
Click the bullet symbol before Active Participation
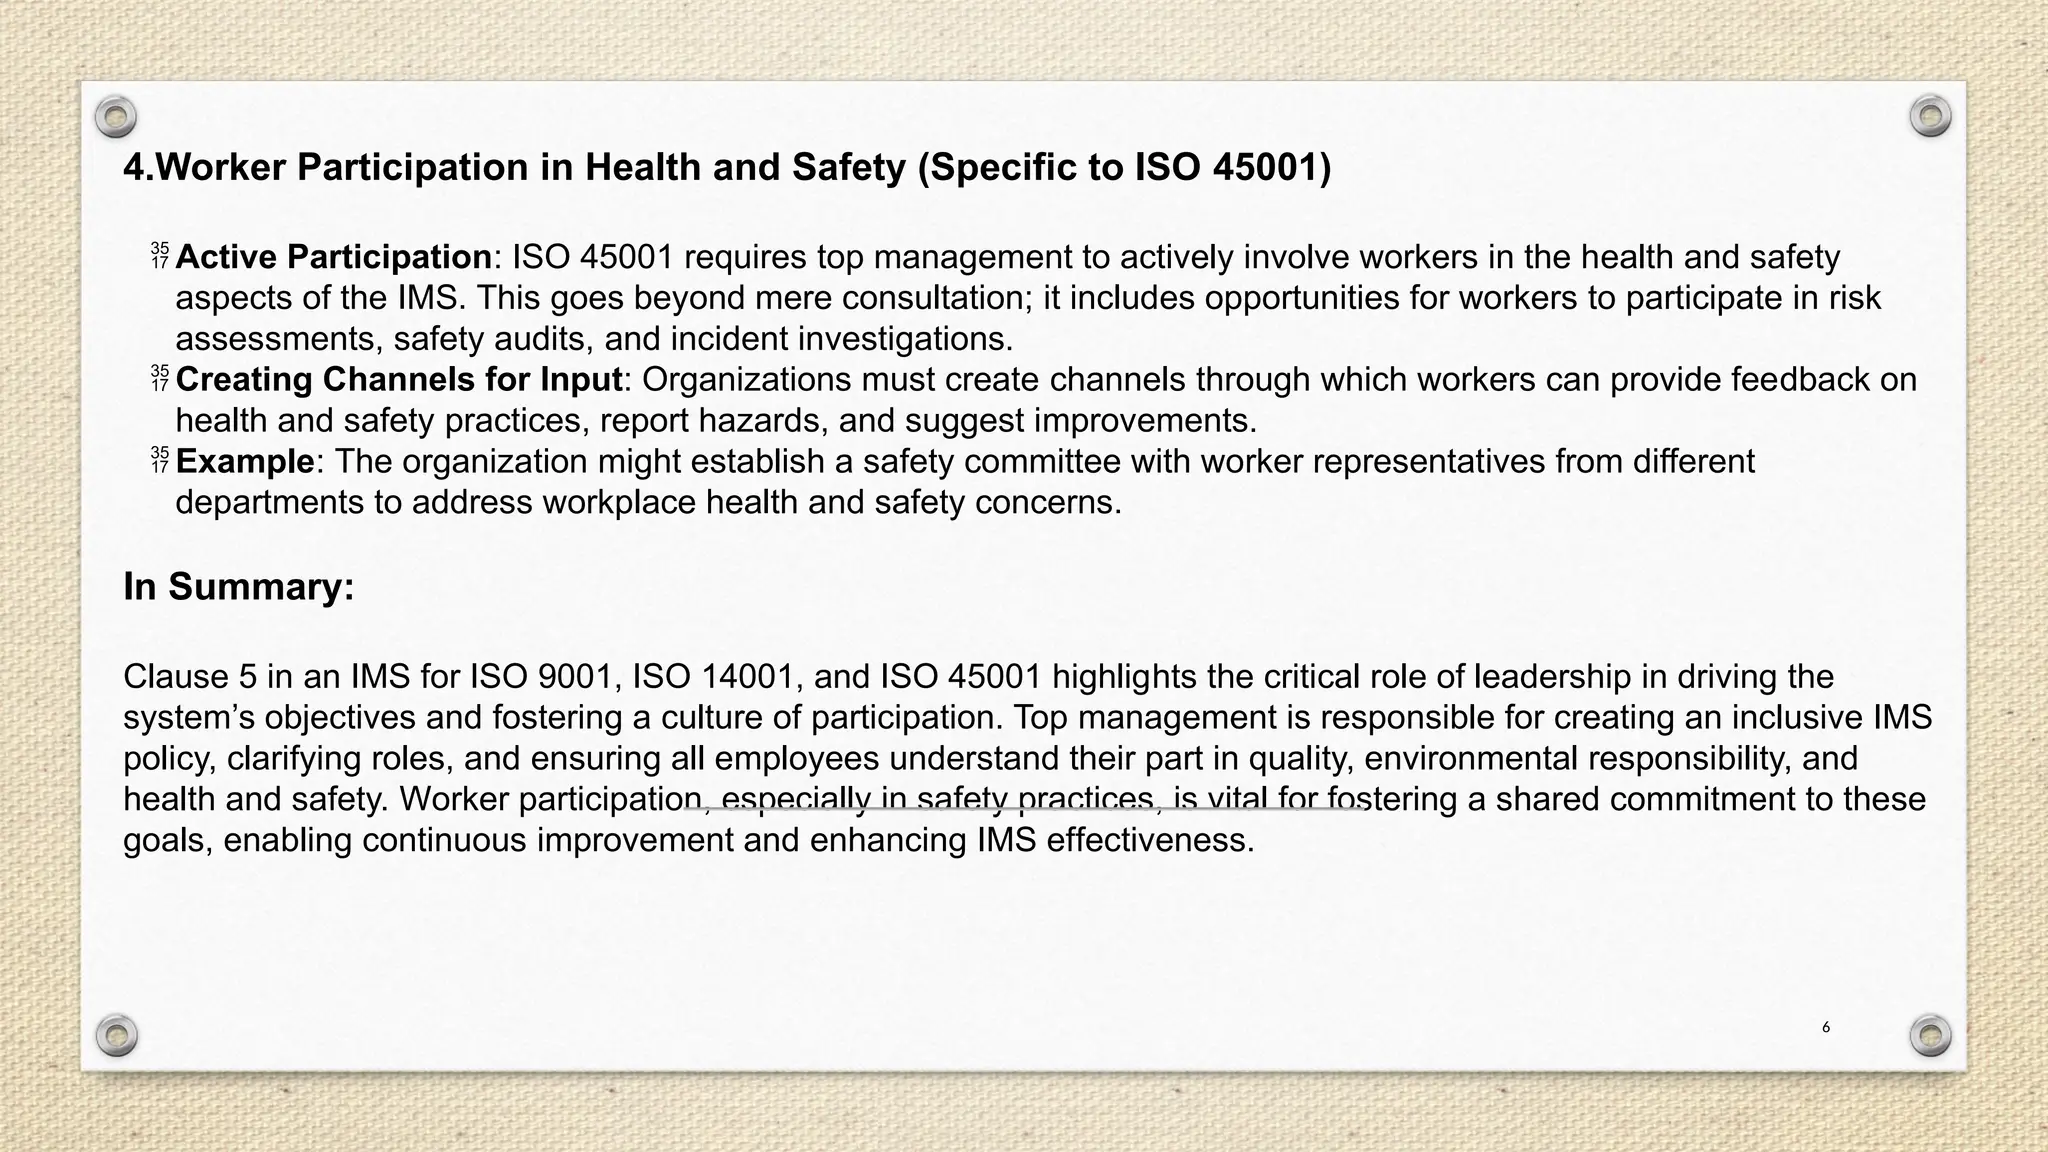tap(160, 256)
